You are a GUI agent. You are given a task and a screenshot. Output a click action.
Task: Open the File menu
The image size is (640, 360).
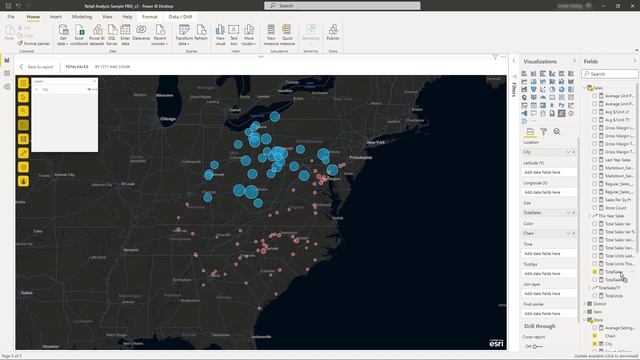click(x=11, y=17)
